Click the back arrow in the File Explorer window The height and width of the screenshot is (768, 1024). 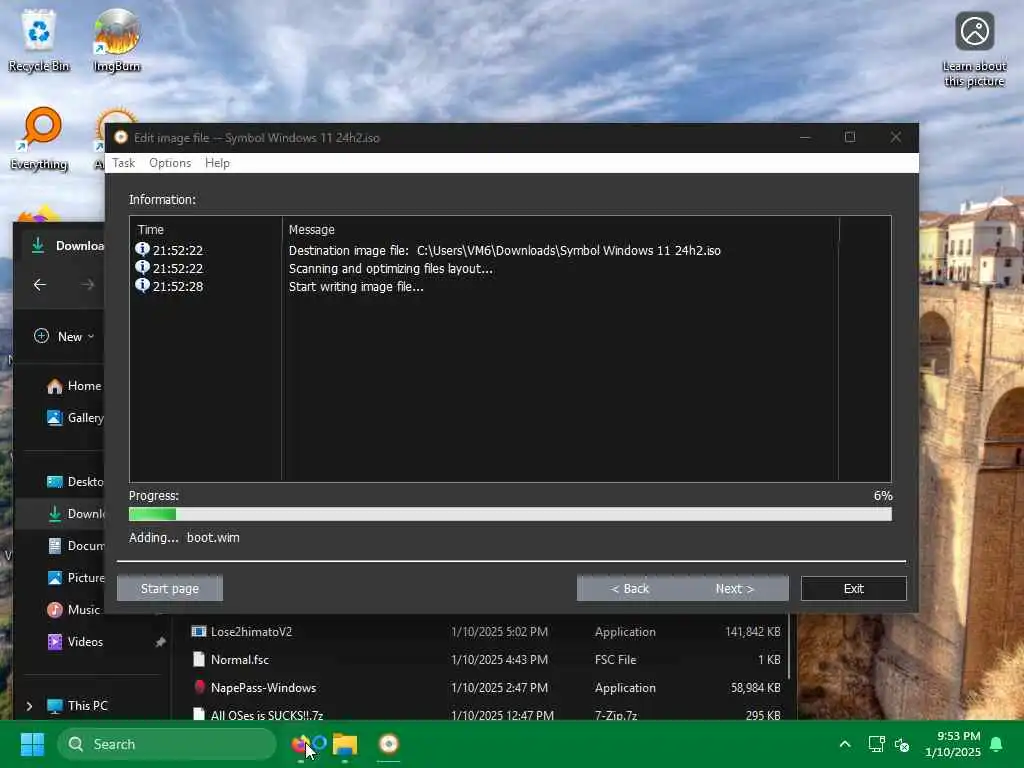click(x=40, y=285)
